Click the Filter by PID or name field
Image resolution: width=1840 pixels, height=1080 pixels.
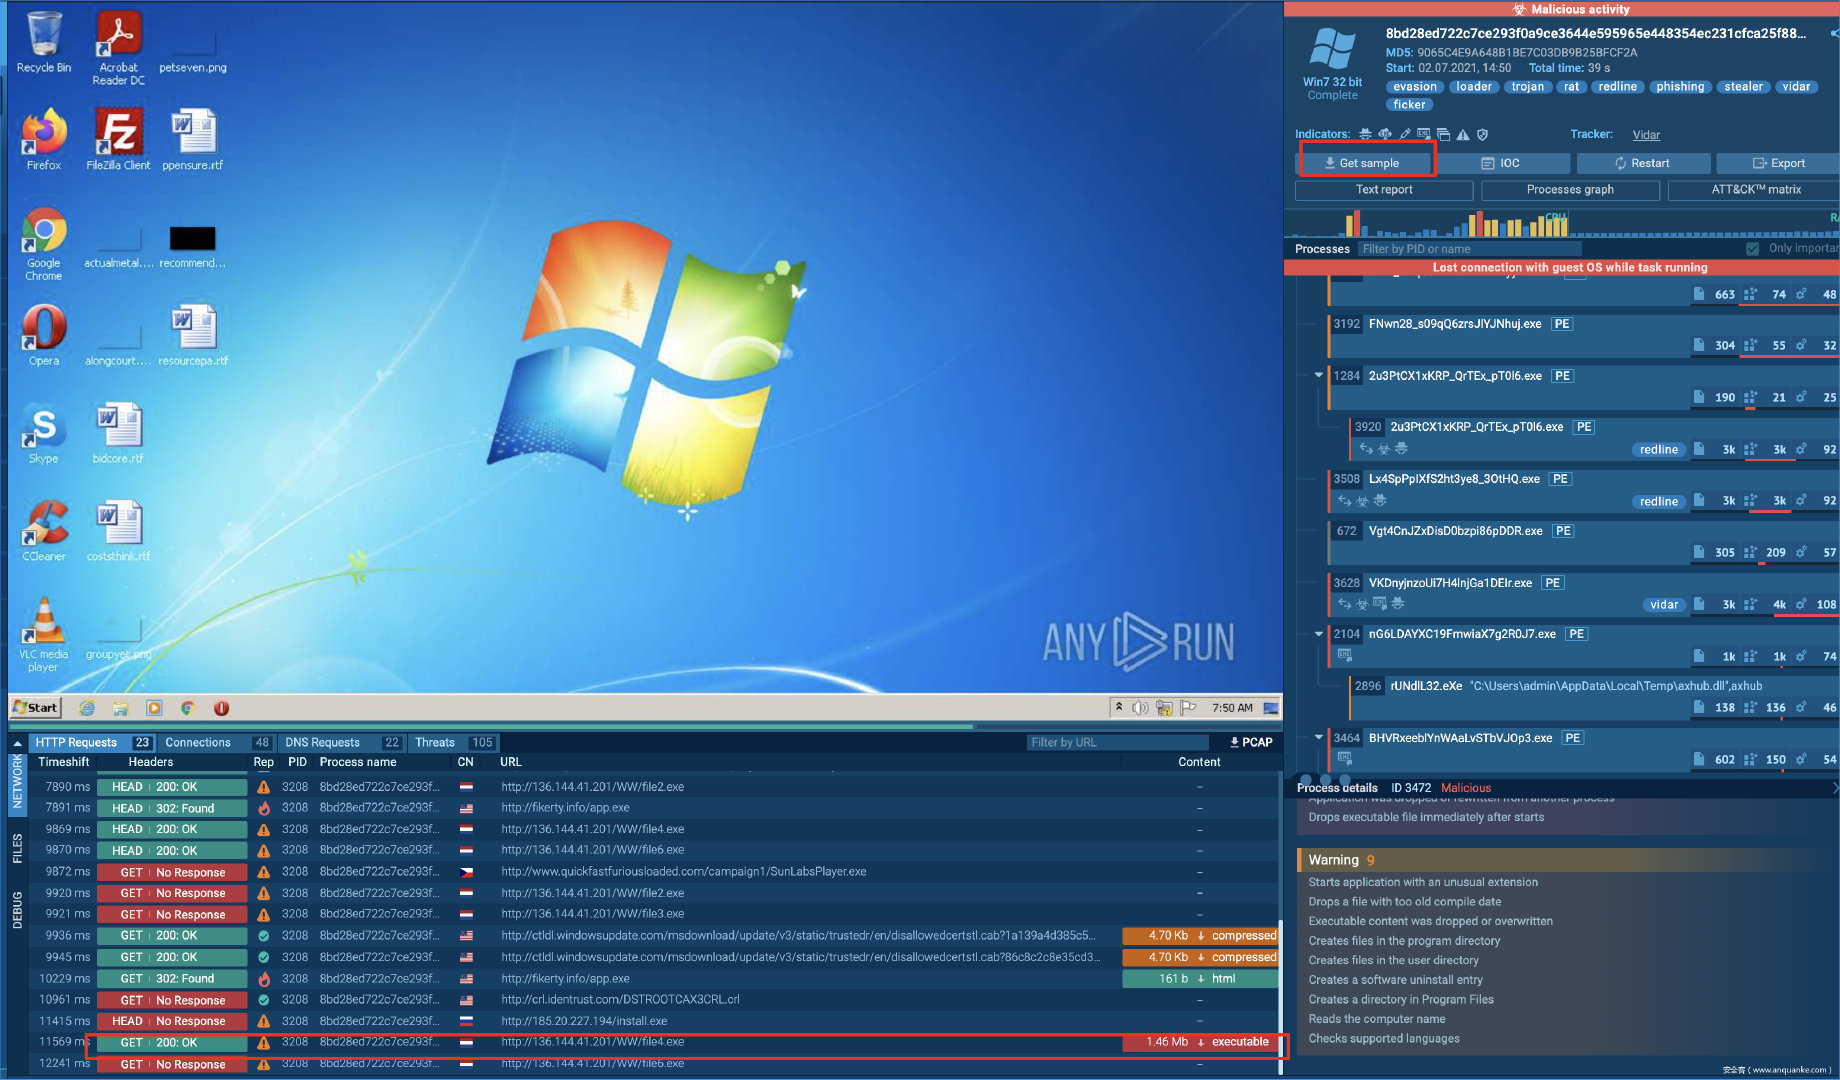(x=1469, y=249)
